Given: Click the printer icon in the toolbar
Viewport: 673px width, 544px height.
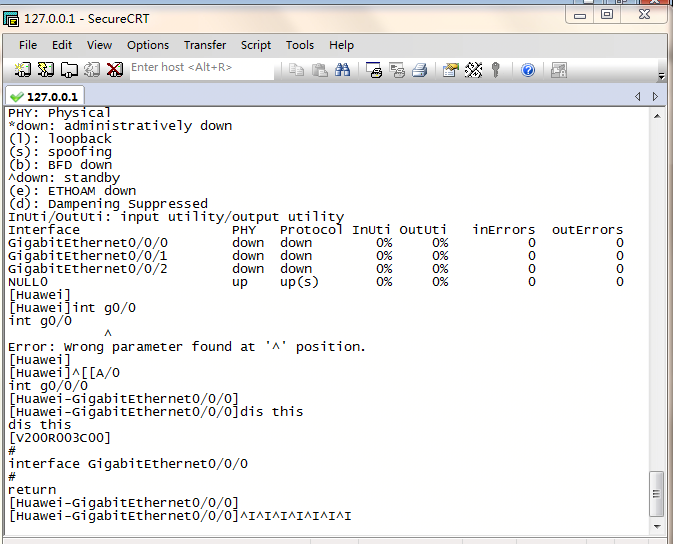Looking at the screenshot, I should tap(420, 70).
